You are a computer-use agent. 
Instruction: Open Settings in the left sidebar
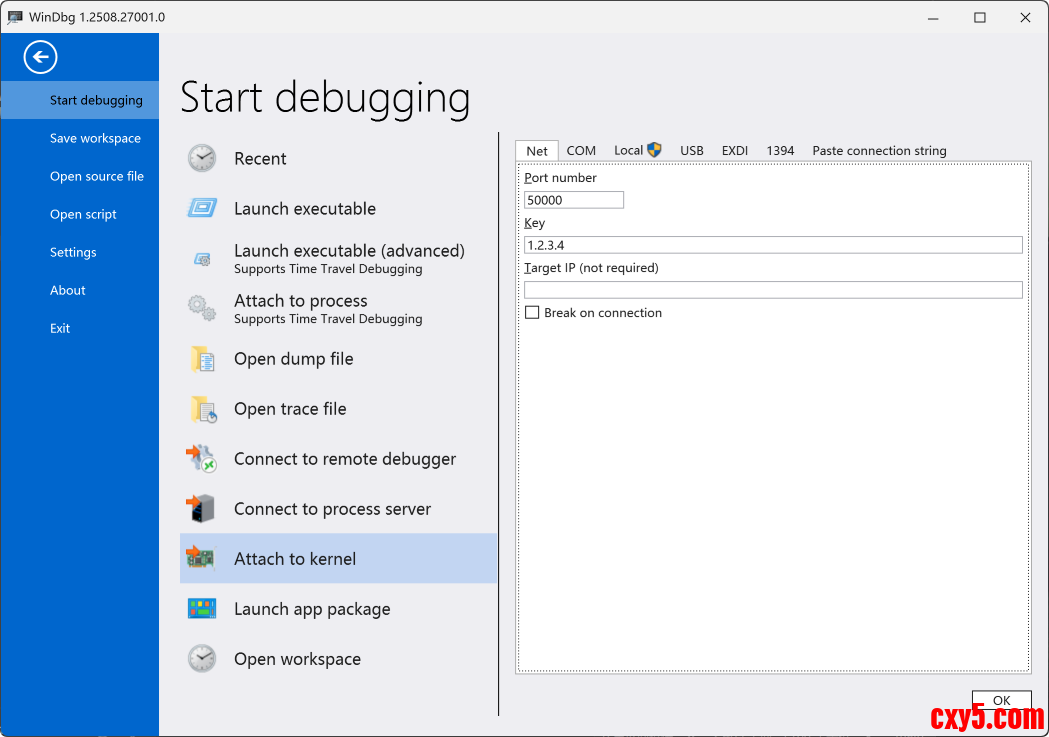pyautogui.click(x=73, y=252)
